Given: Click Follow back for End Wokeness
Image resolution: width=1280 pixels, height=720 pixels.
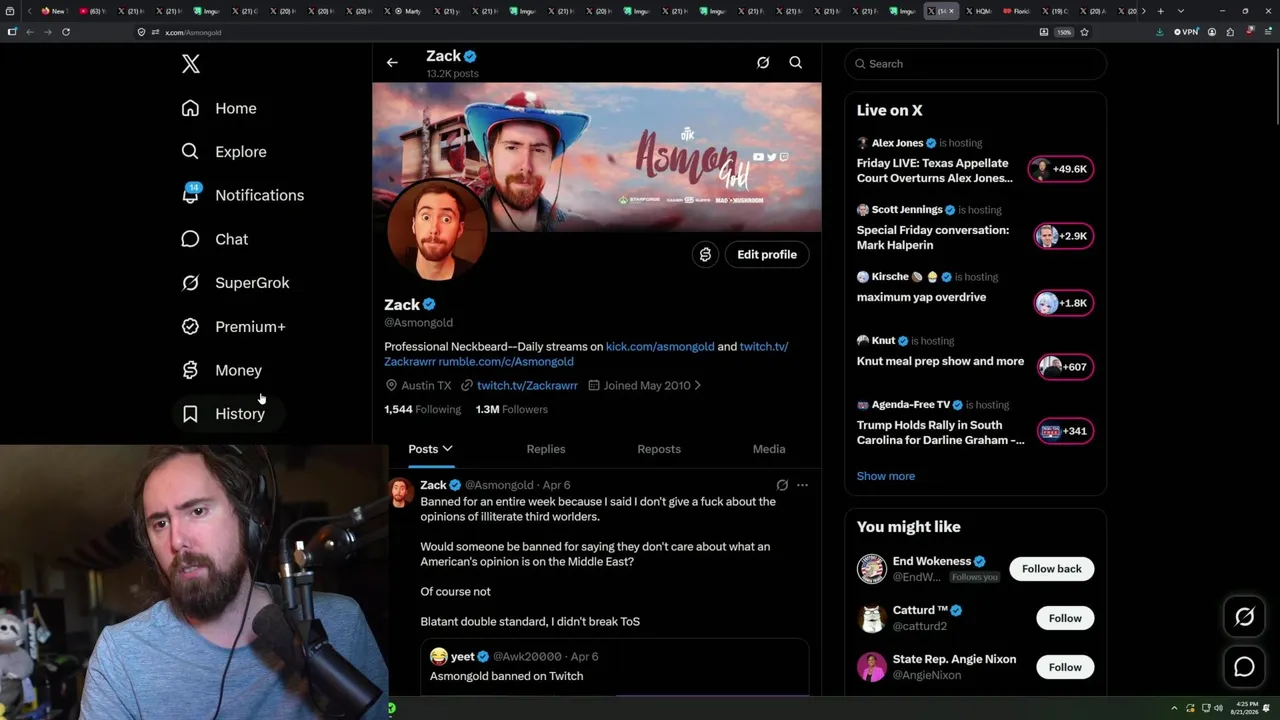Looking at the screenshot, I should 1052,569.
